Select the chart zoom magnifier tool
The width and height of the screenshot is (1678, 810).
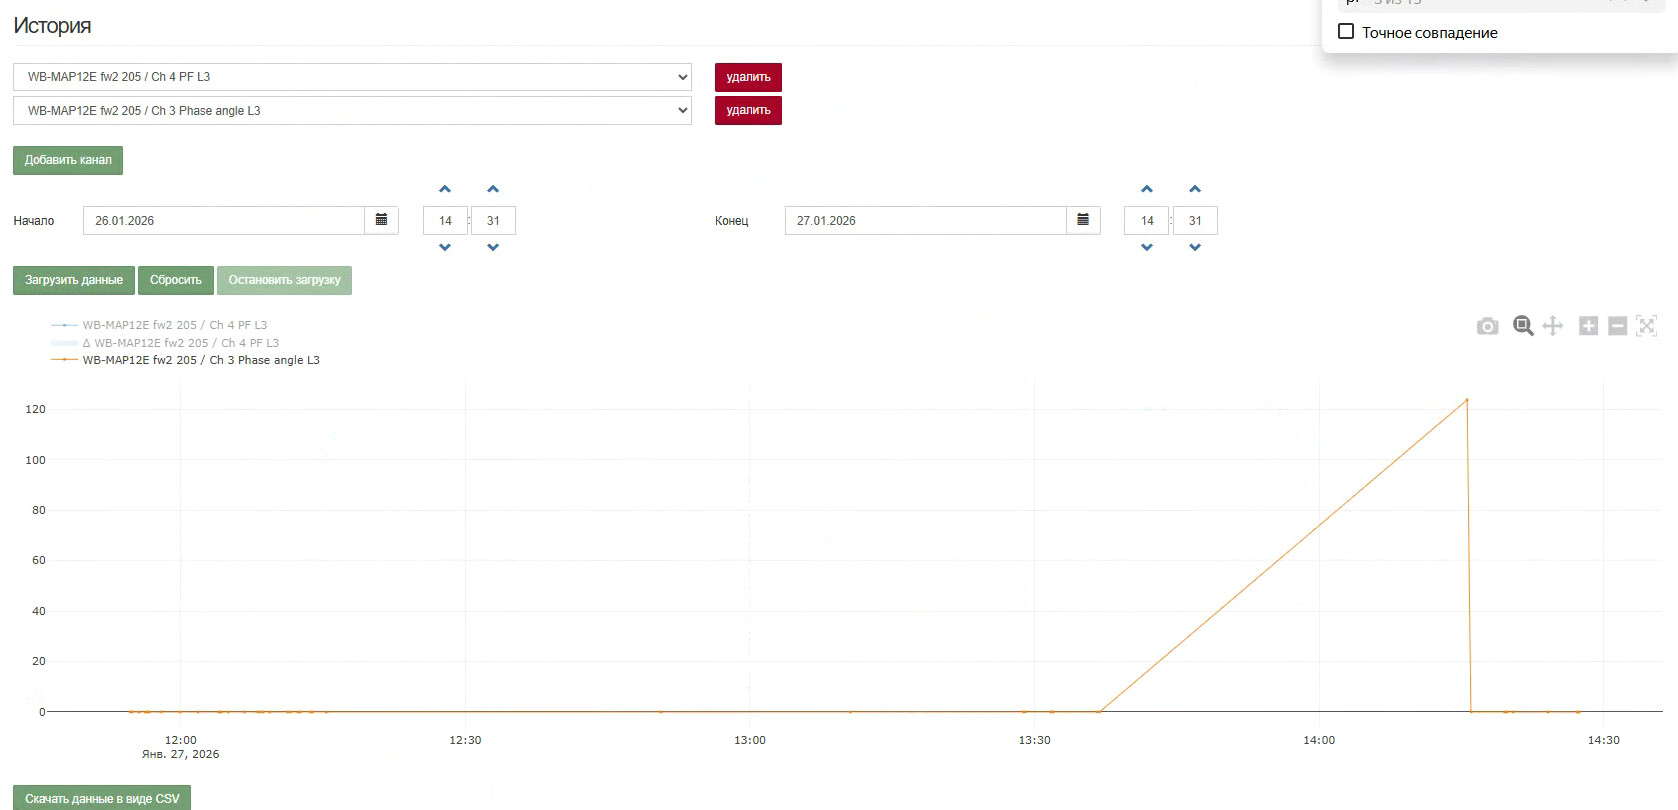click(1522, 326)
